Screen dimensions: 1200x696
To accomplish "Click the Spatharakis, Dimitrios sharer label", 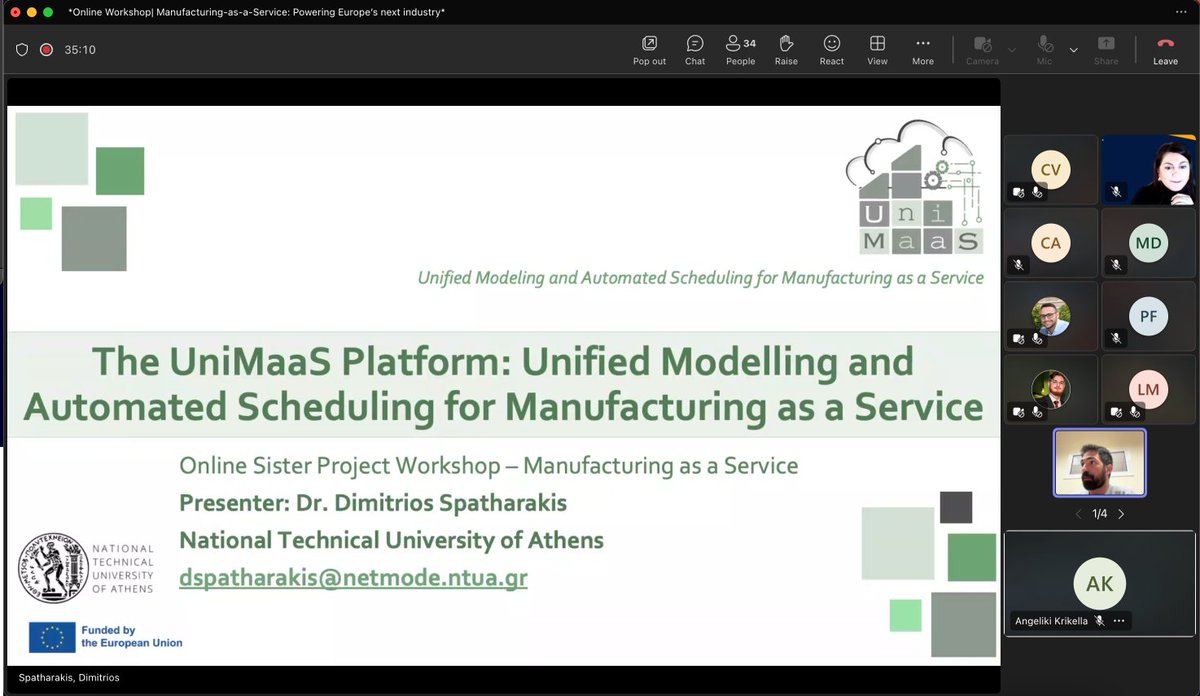I will click(x=69, y=678).
